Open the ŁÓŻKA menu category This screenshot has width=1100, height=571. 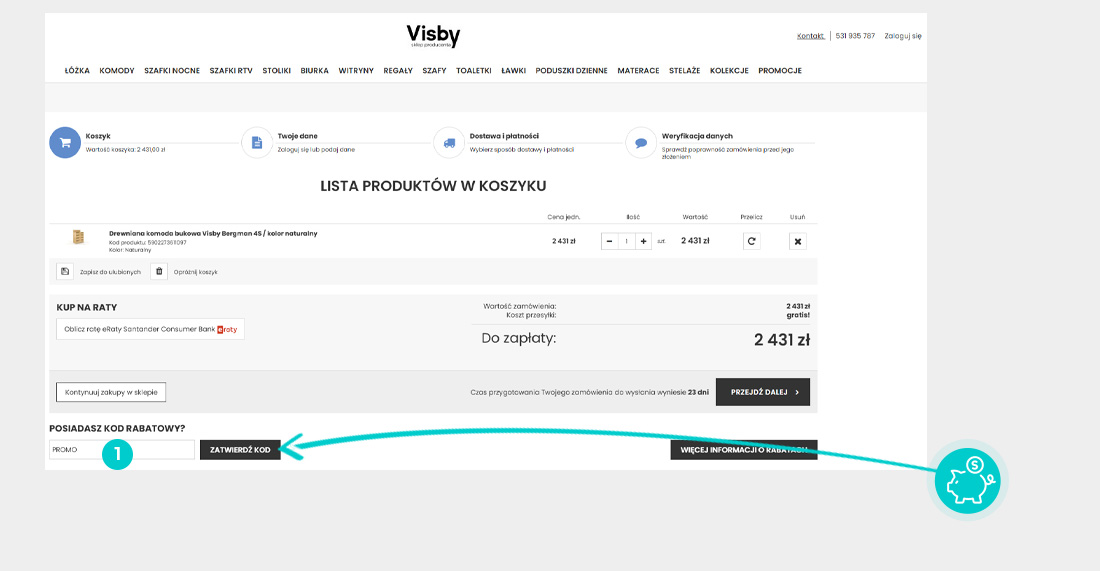pos(77,71)
